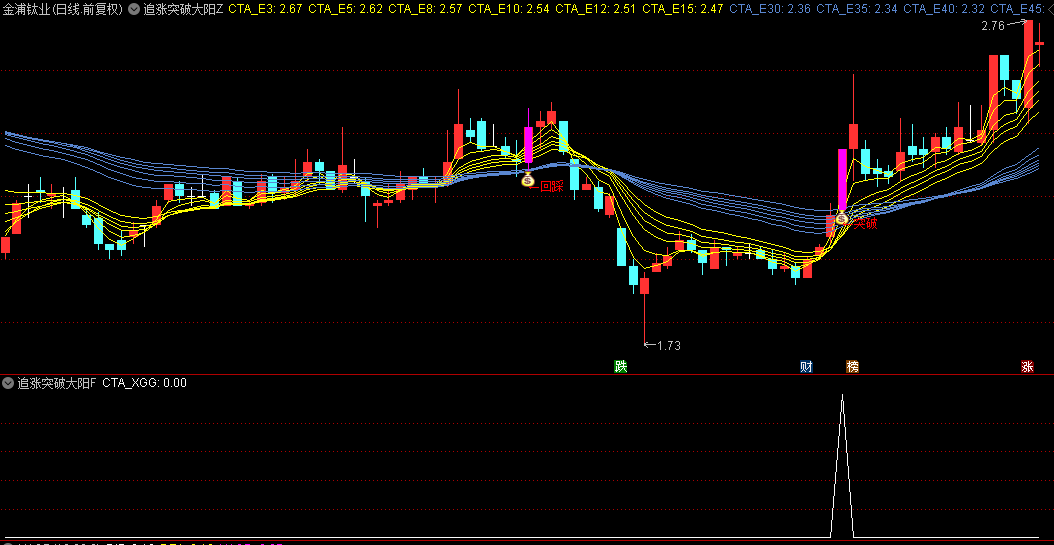
Task: Click the 2.76 high price label
Action: pos(992,26)
